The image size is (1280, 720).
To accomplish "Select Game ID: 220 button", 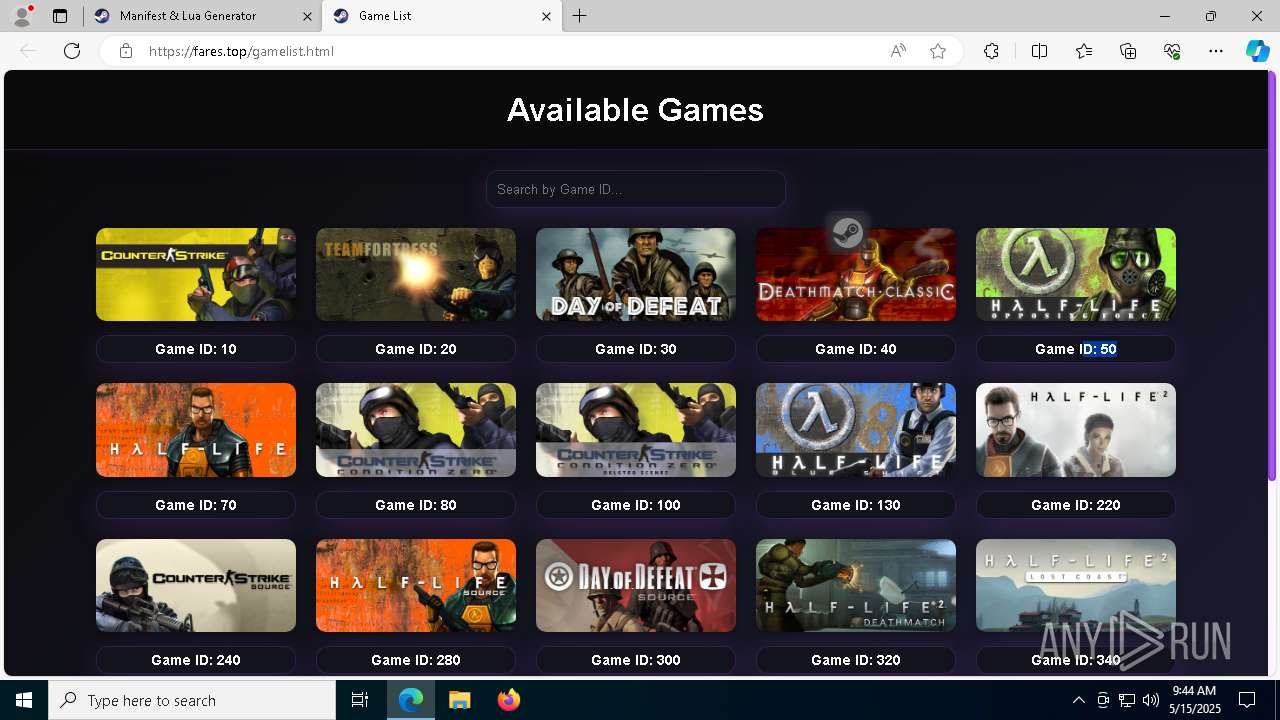I will [1076, 505].
